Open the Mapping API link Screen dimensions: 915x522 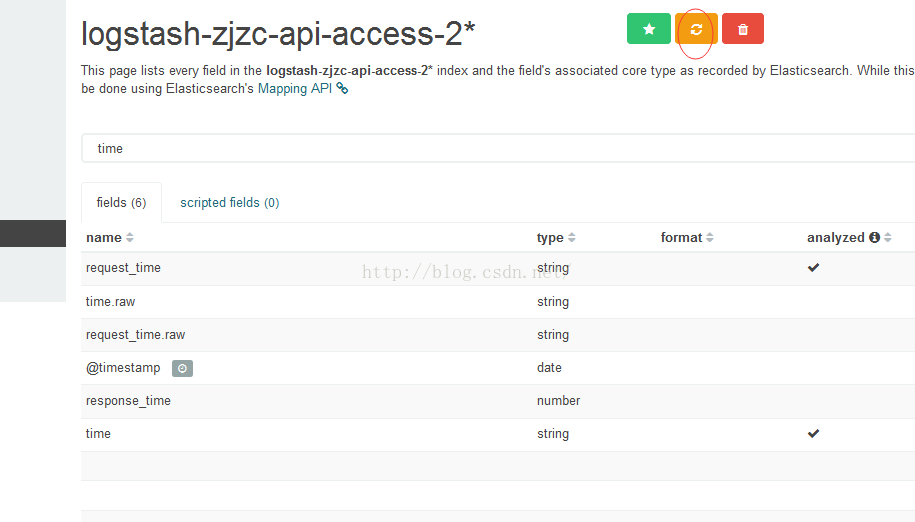point(295,89)
